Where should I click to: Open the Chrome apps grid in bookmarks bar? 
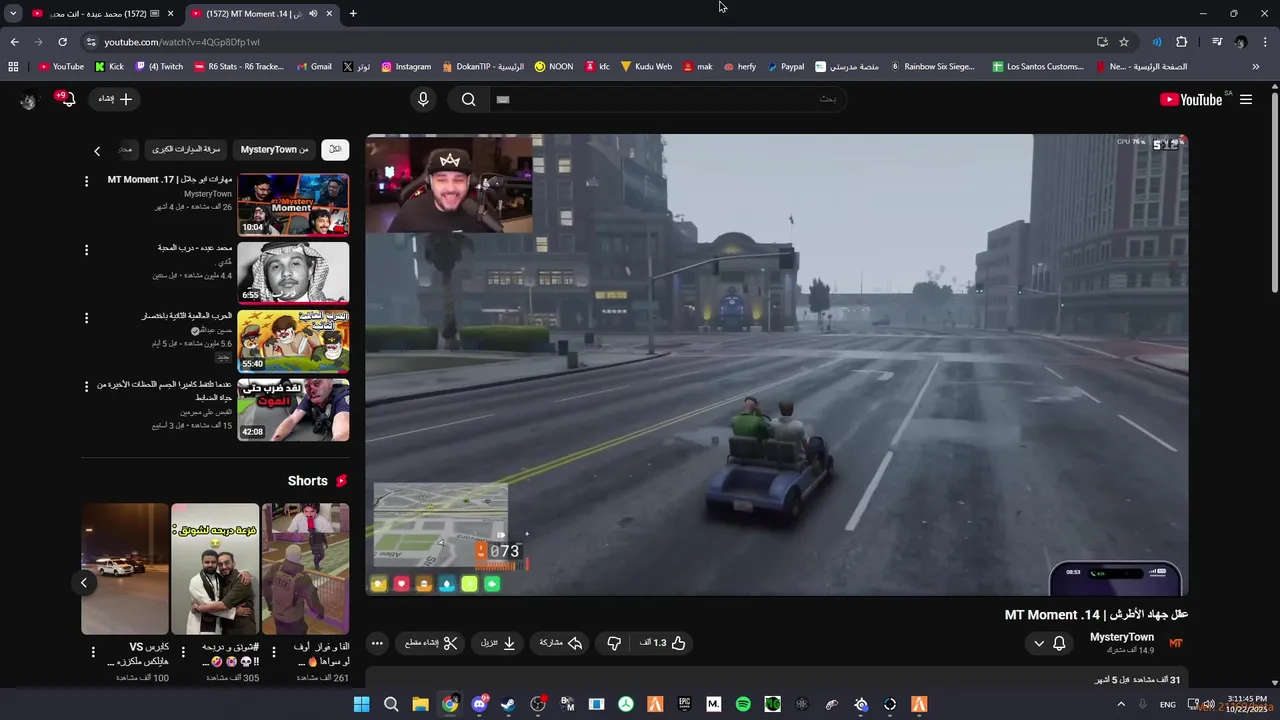(x=13, y=67)
